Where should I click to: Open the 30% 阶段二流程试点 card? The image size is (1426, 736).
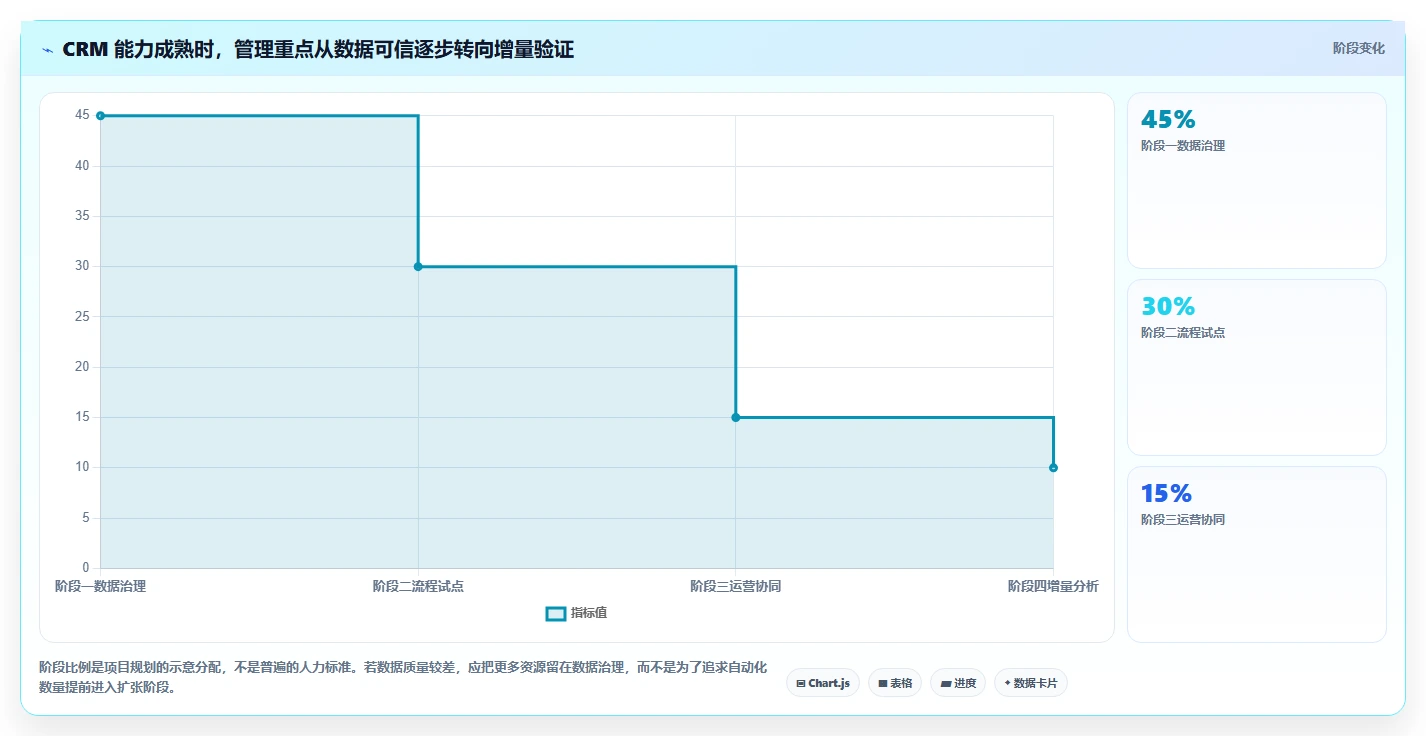coord(1257,367)
